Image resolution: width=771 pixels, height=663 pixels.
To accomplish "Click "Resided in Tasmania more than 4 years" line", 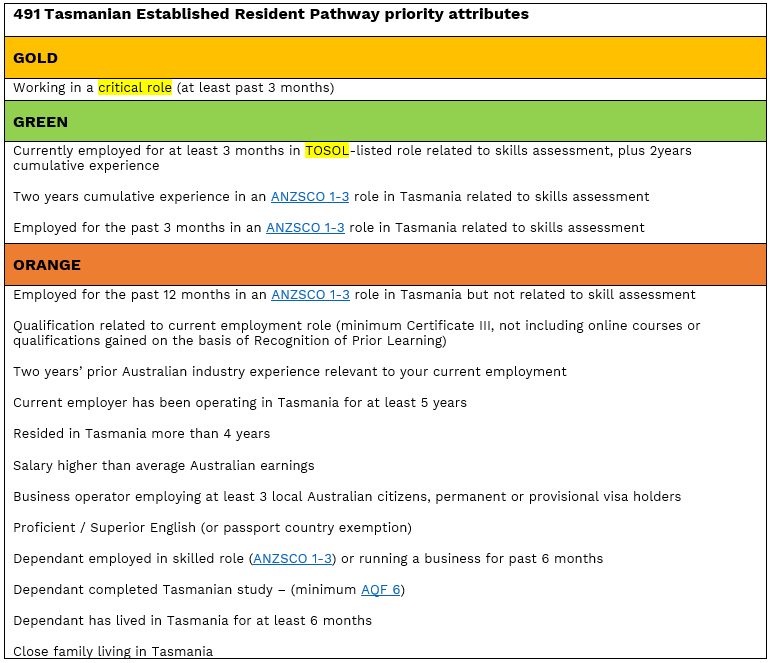I will 141,434.
